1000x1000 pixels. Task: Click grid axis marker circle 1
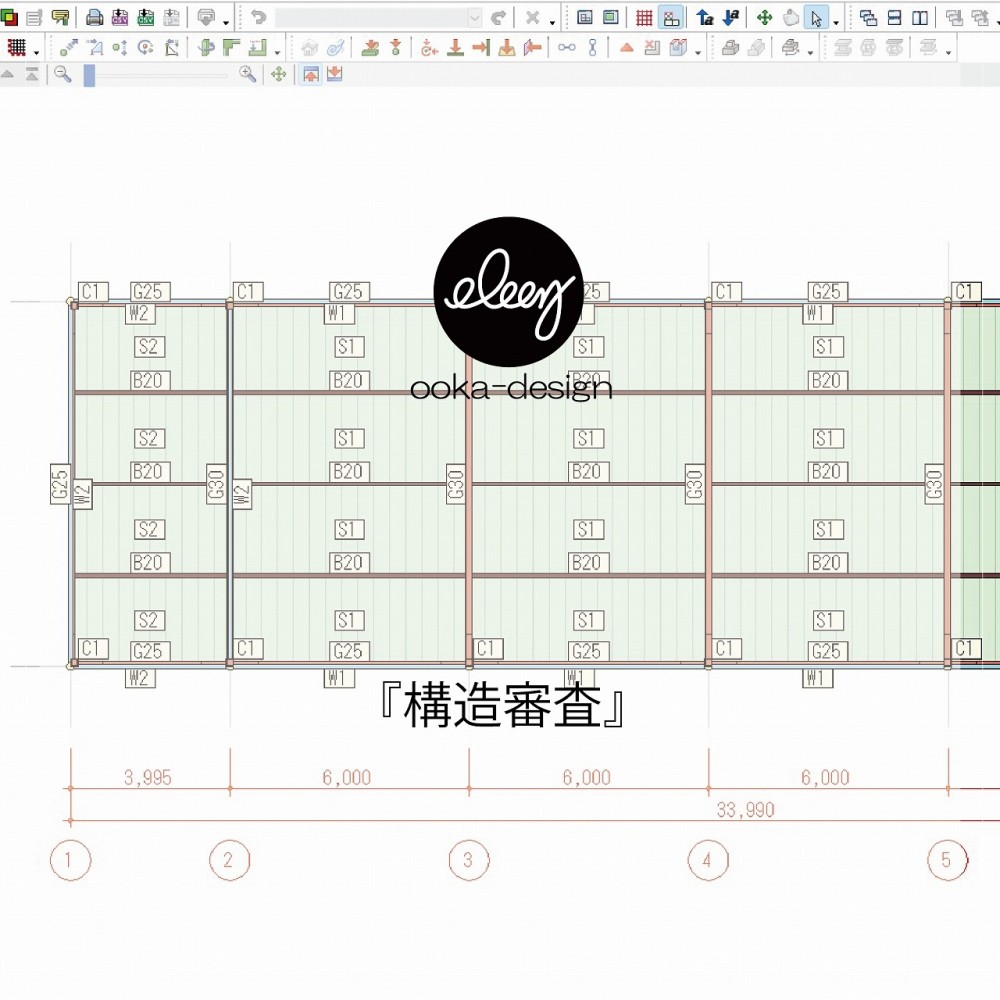(70, 860)
